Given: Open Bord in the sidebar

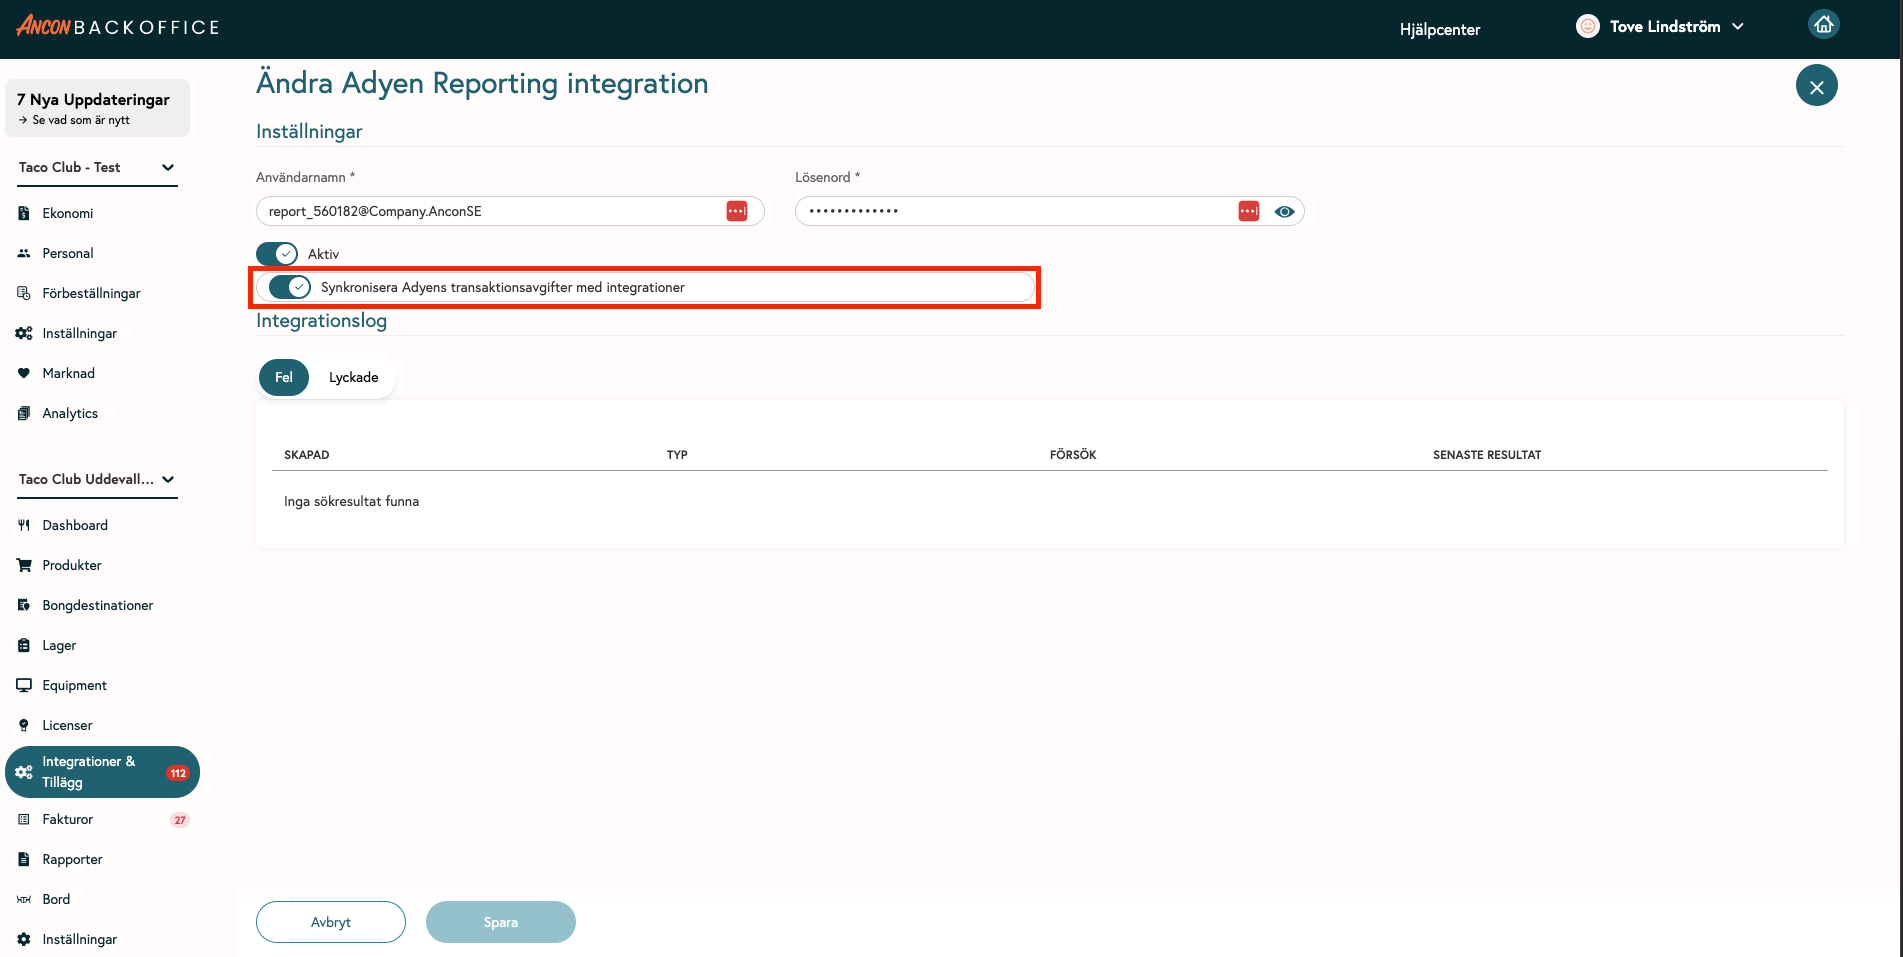Looking at the screenshot, I should [x=56, y=899].
